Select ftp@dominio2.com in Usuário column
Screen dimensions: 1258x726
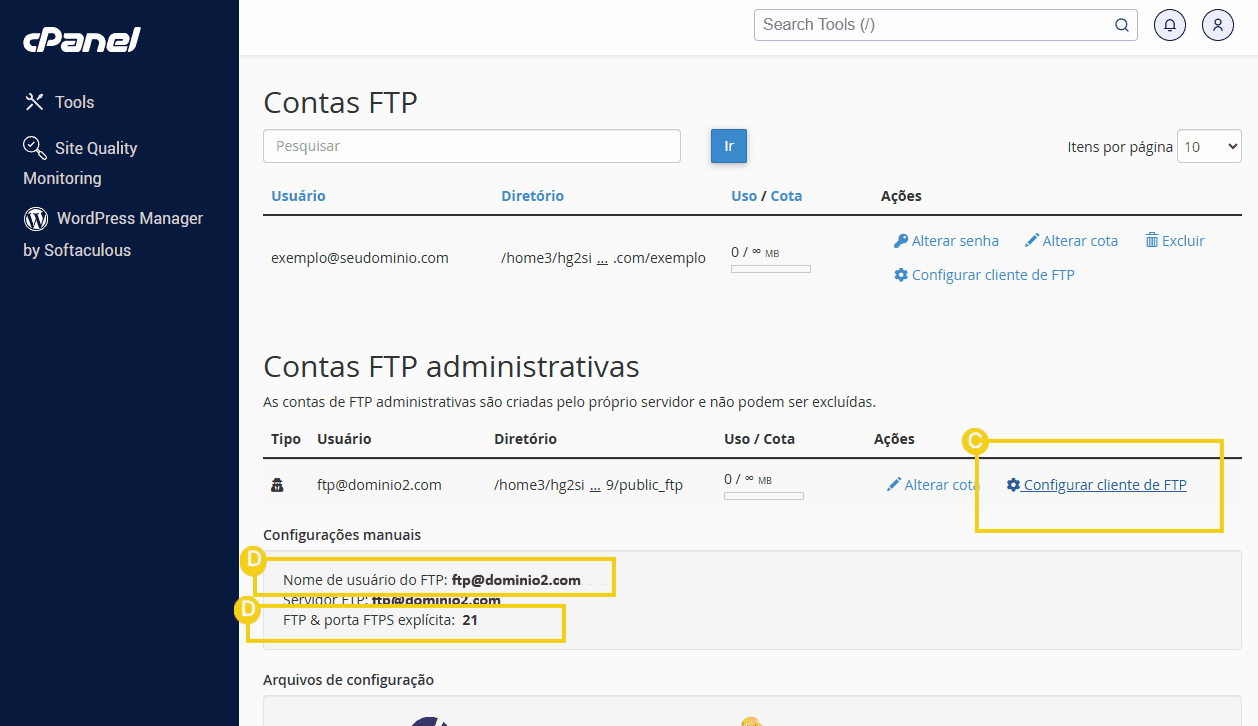pos(379,485)
